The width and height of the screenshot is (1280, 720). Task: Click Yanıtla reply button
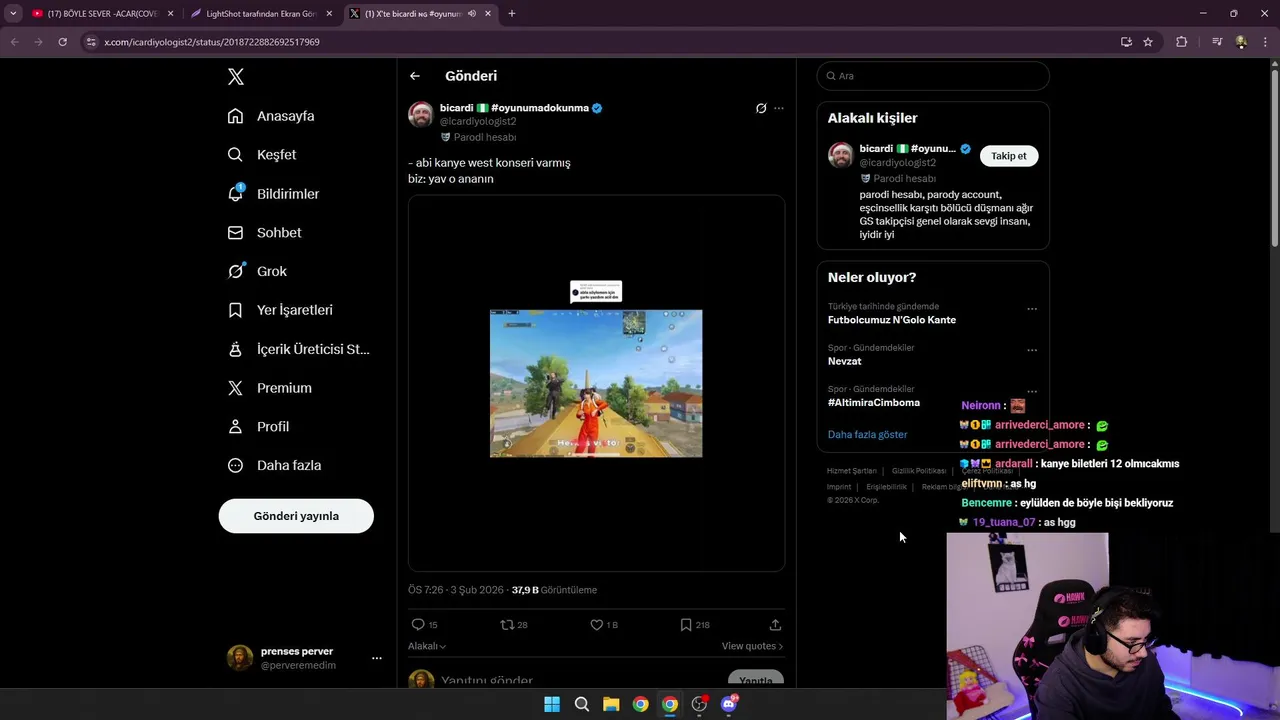coord(755,680)
